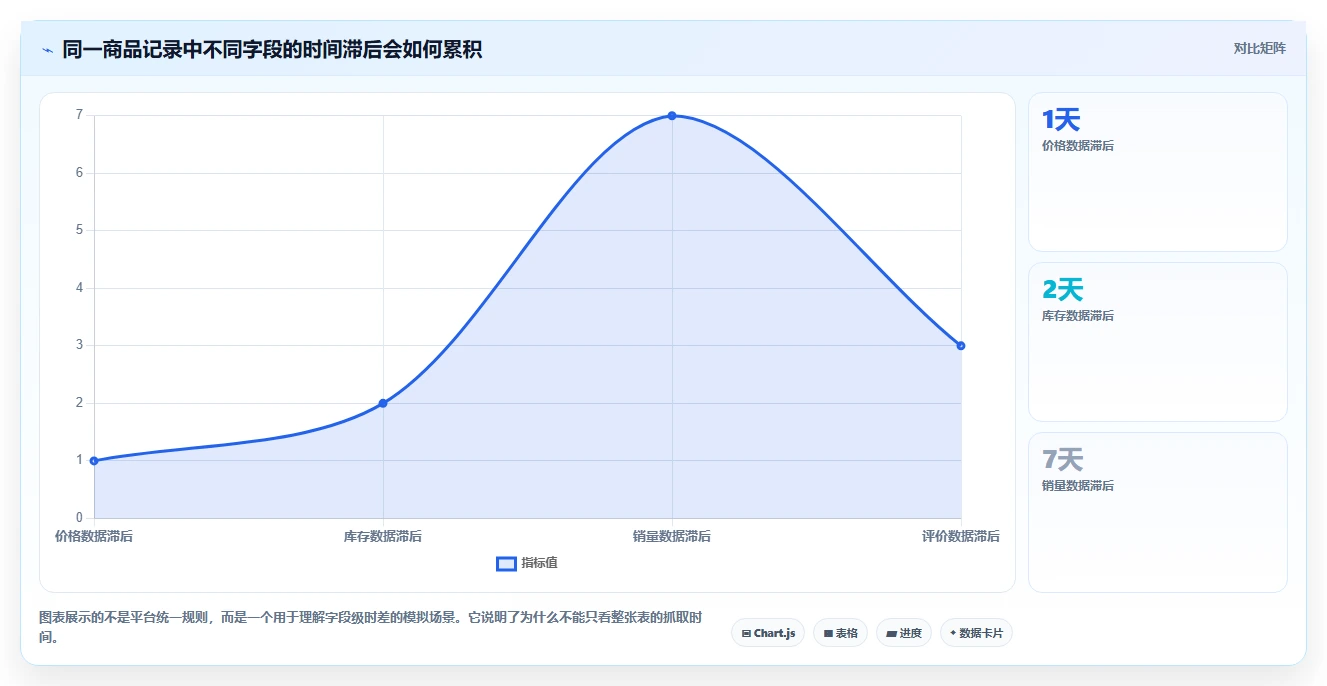Toggle the 指标值 legend item
Screen dimensions: 1327x686
pyautogui.click(x=527, y=563)
